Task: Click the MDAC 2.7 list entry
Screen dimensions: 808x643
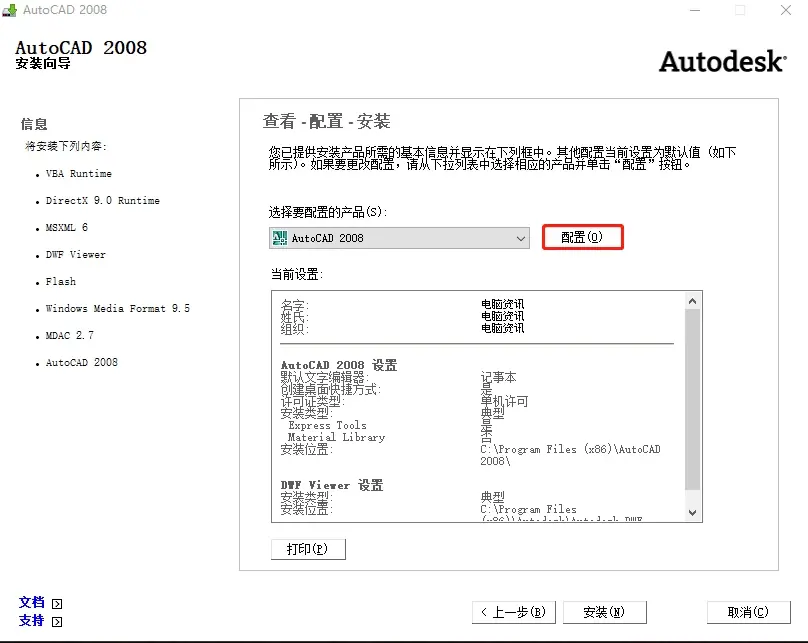Action: 70,335
